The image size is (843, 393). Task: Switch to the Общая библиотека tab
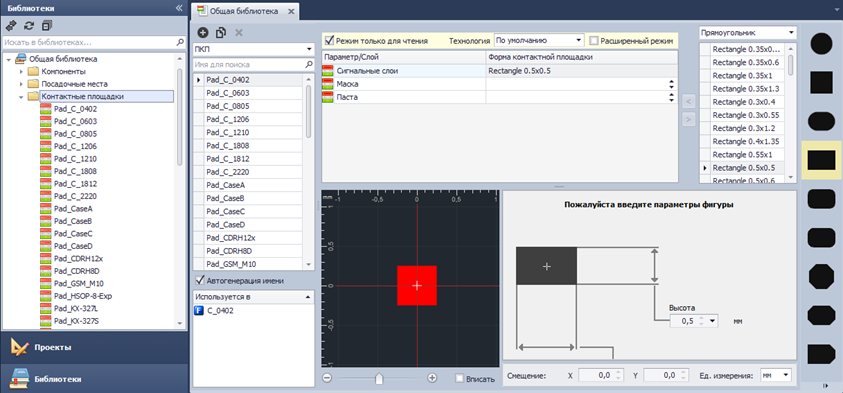tap(244, 10)
